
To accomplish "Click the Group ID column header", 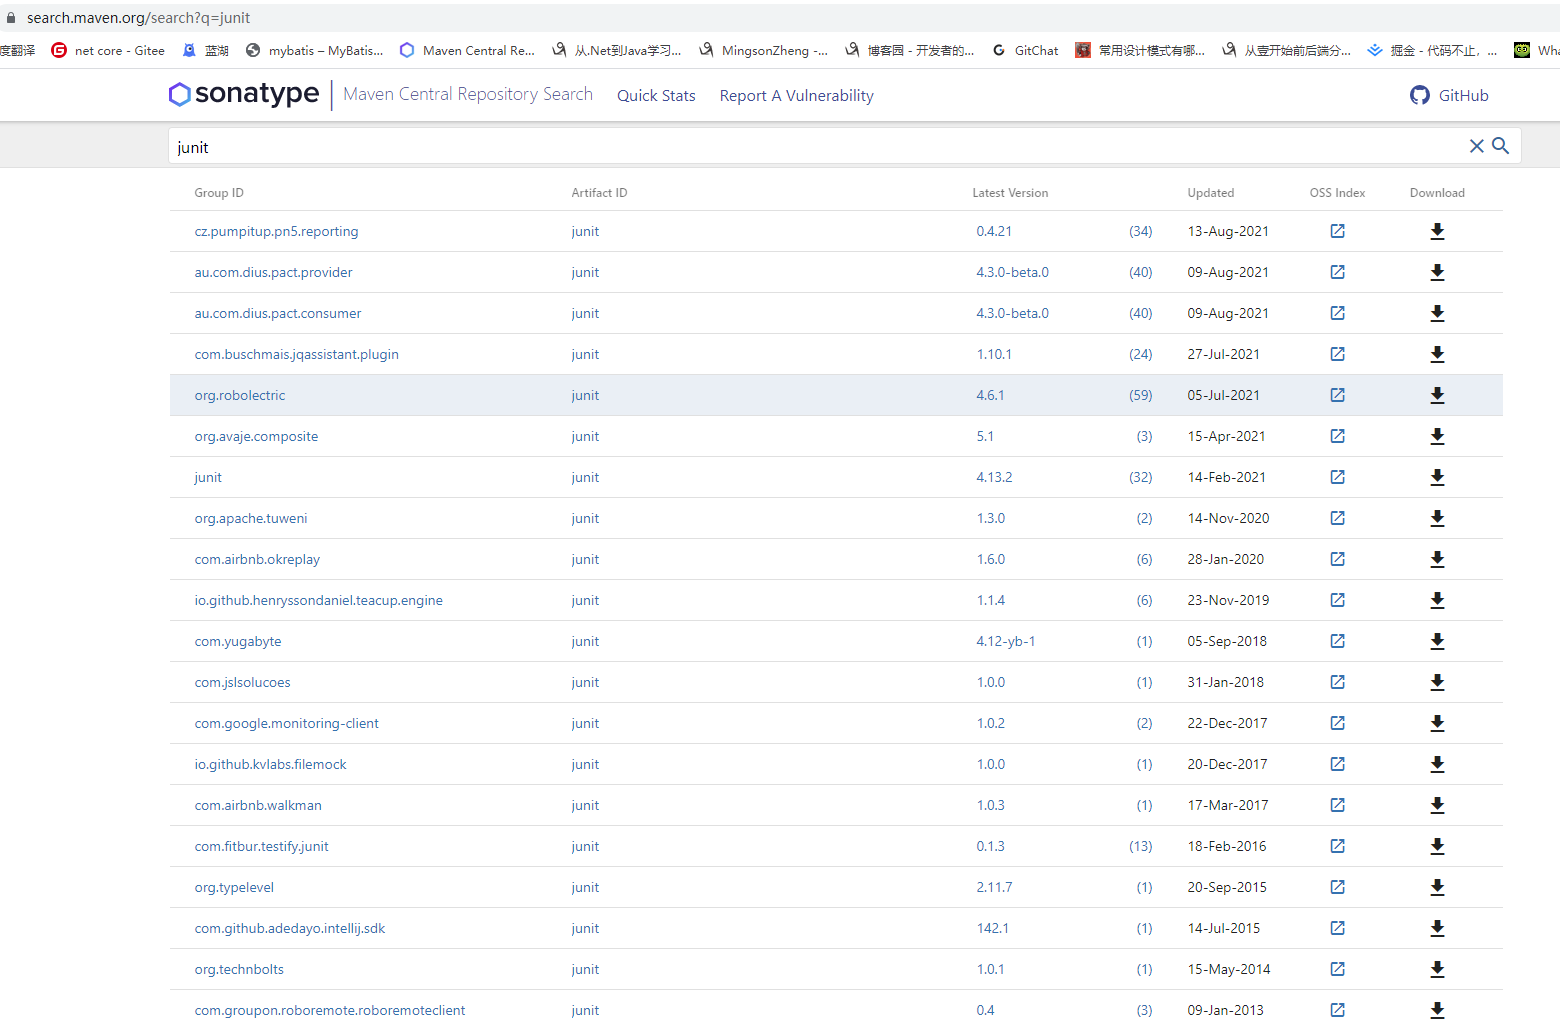I will point(219,193).
